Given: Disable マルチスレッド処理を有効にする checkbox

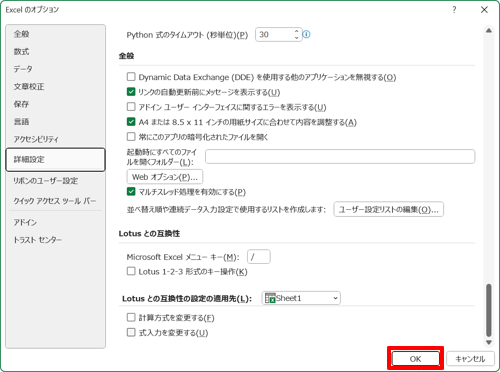Looking at the screenshot, I should pyautogui.click(x=131, y=192).
